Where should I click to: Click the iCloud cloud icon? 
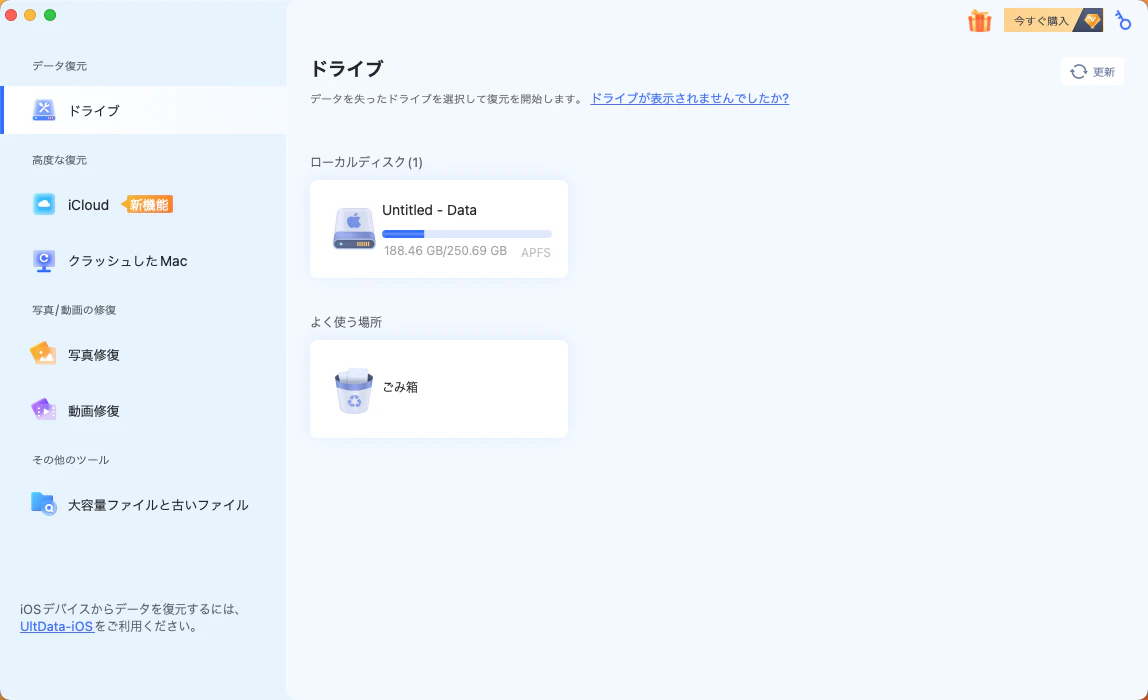tap(44, 204)
